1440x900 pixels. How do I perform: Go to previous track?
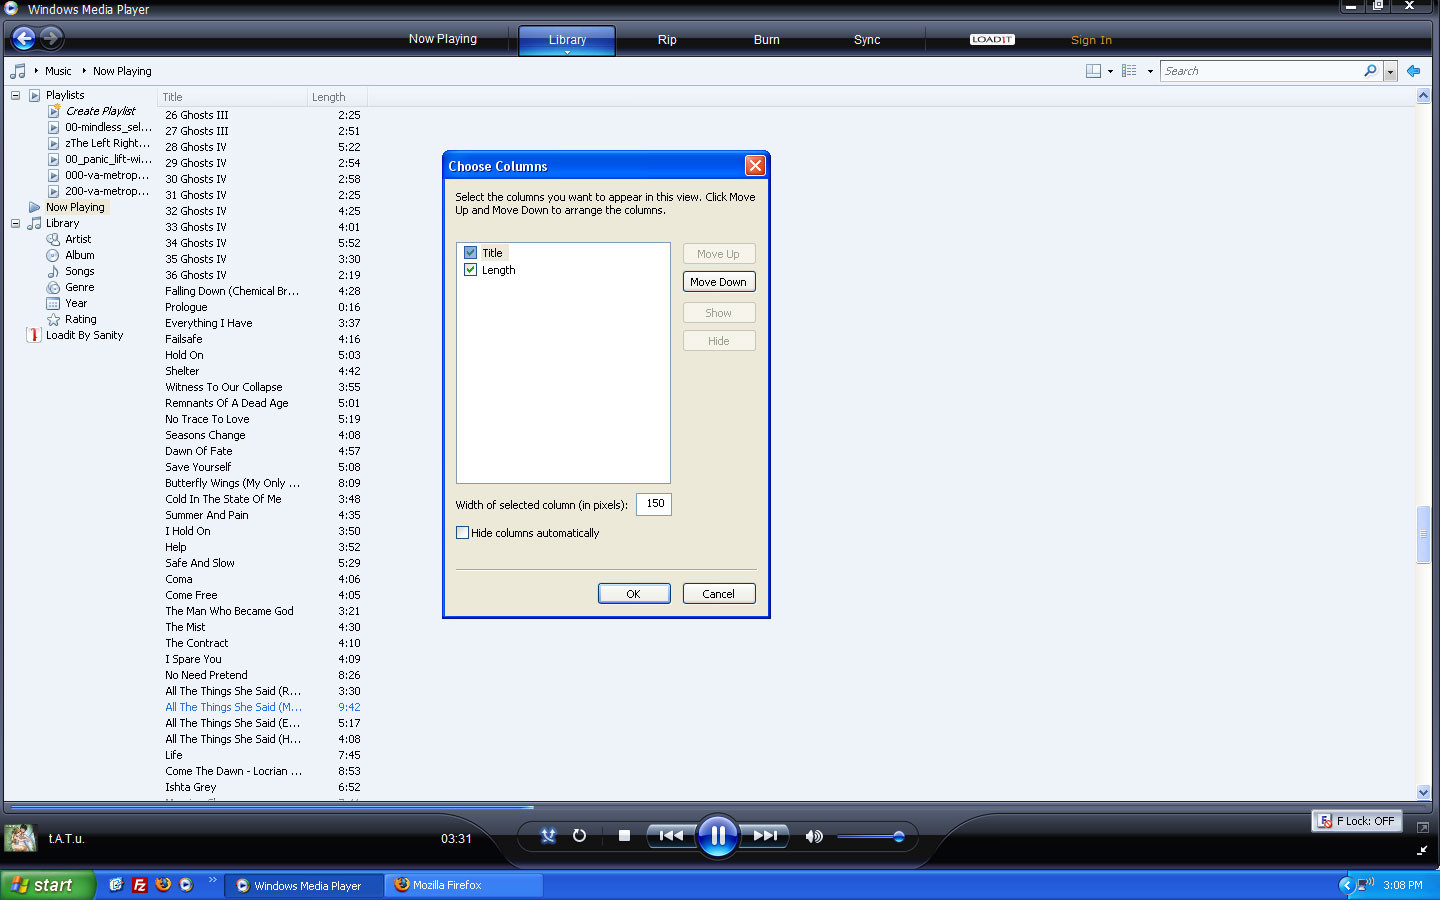tap(670, 836)
